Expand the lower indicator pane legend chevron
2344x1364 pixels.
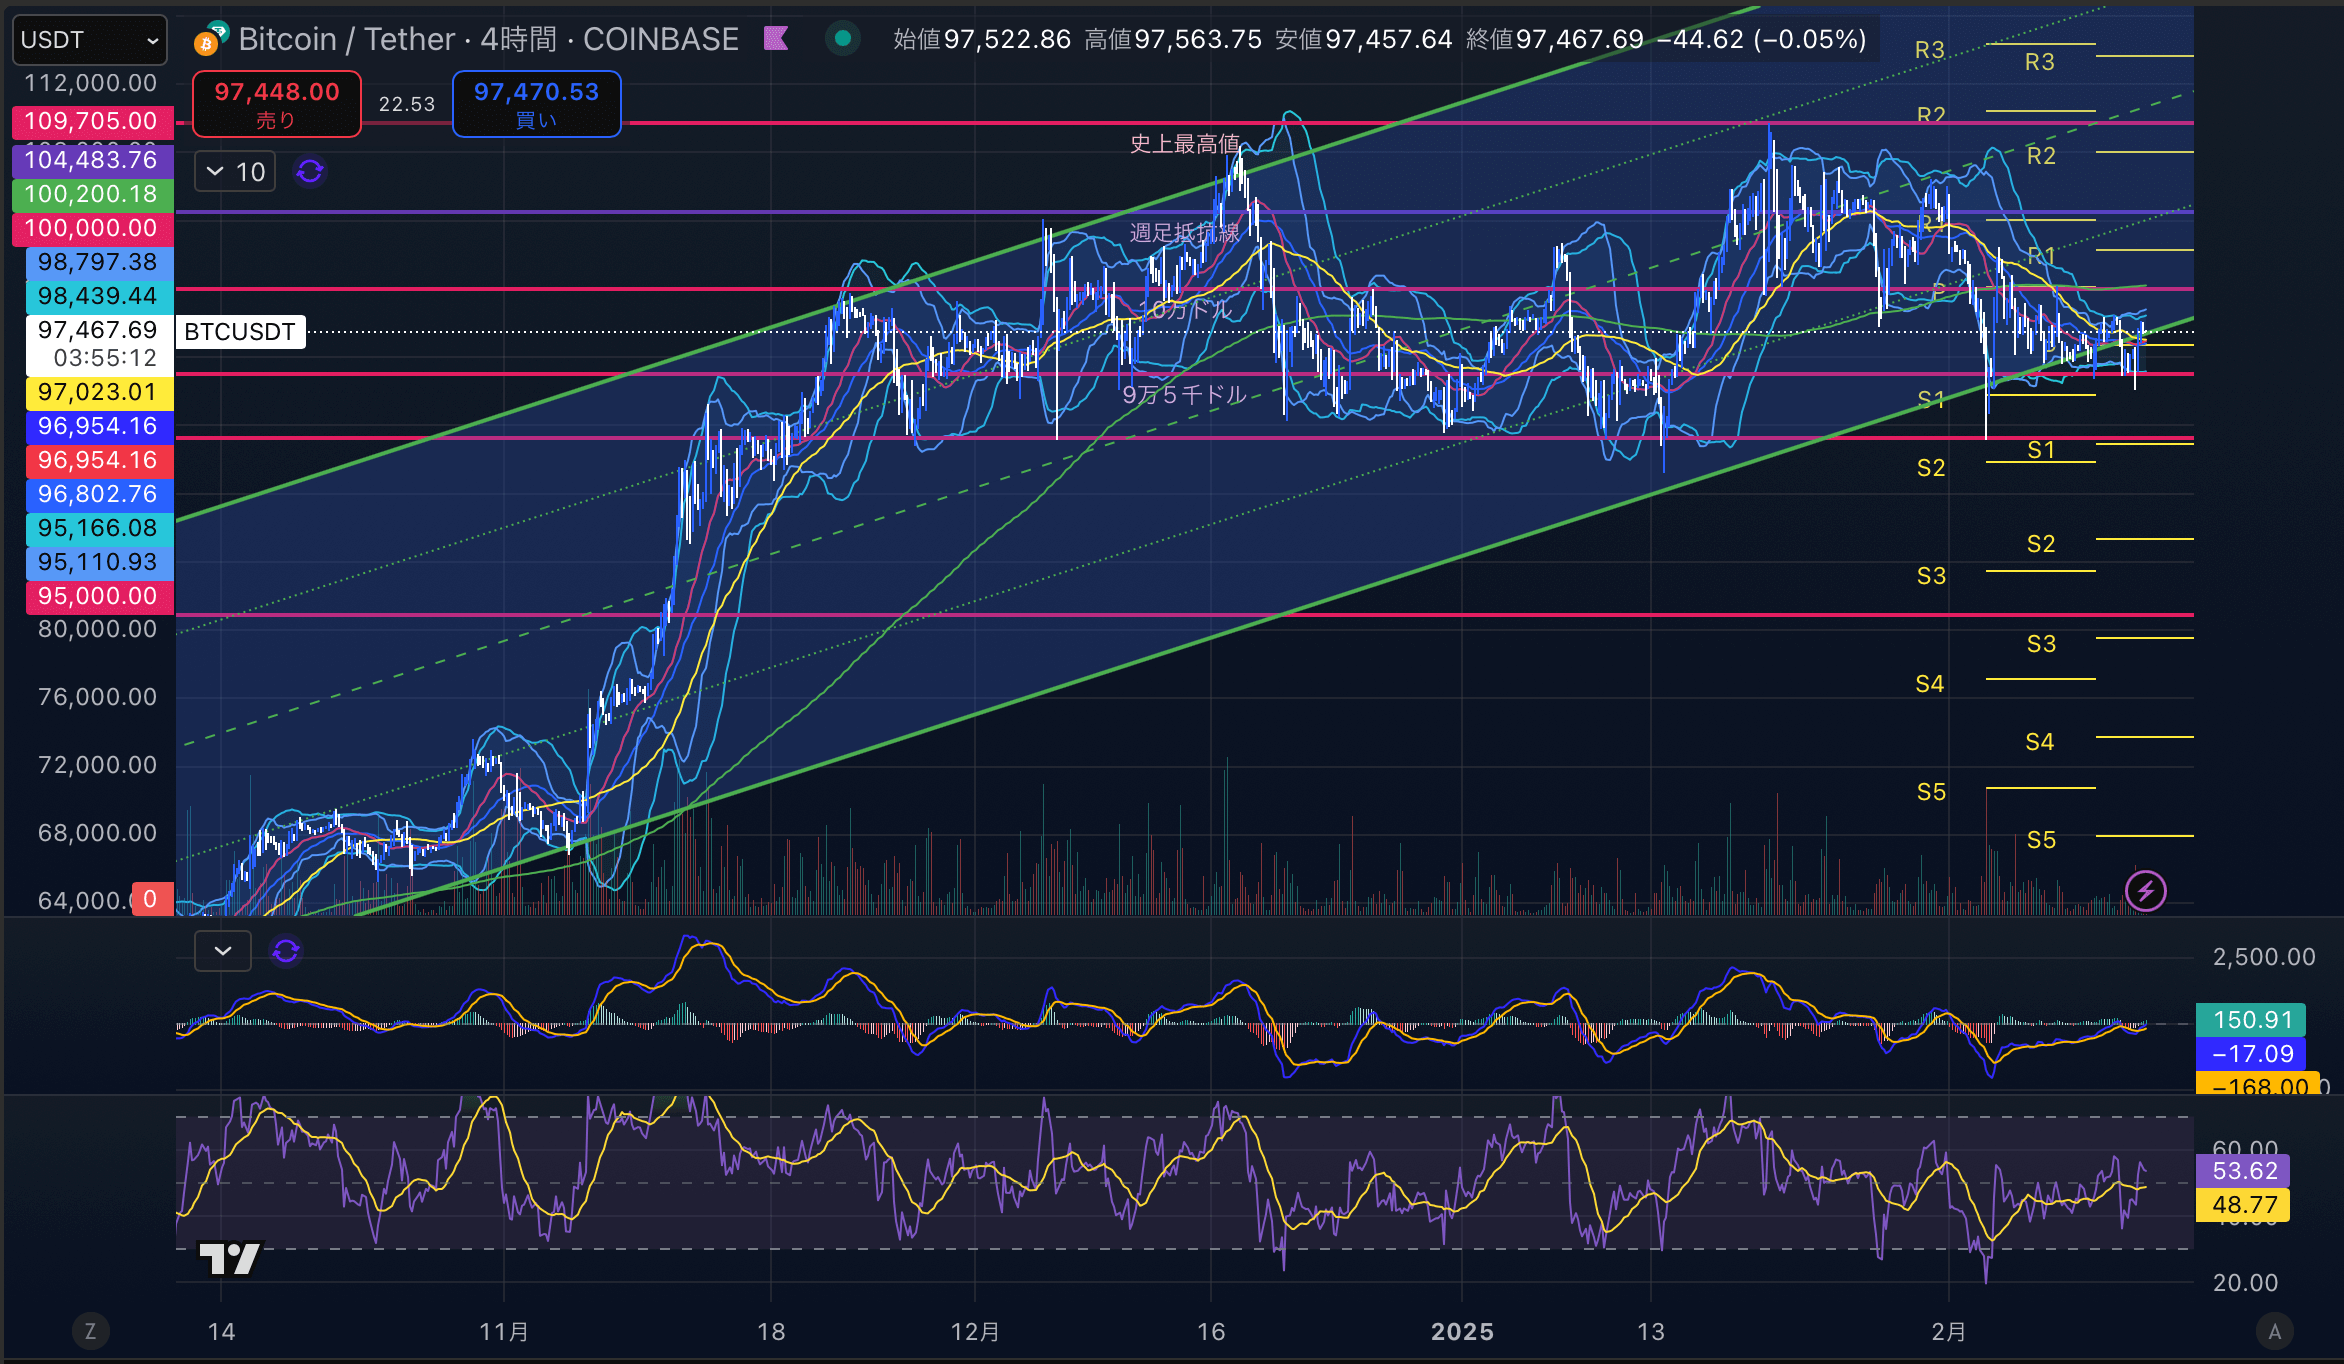223,951
